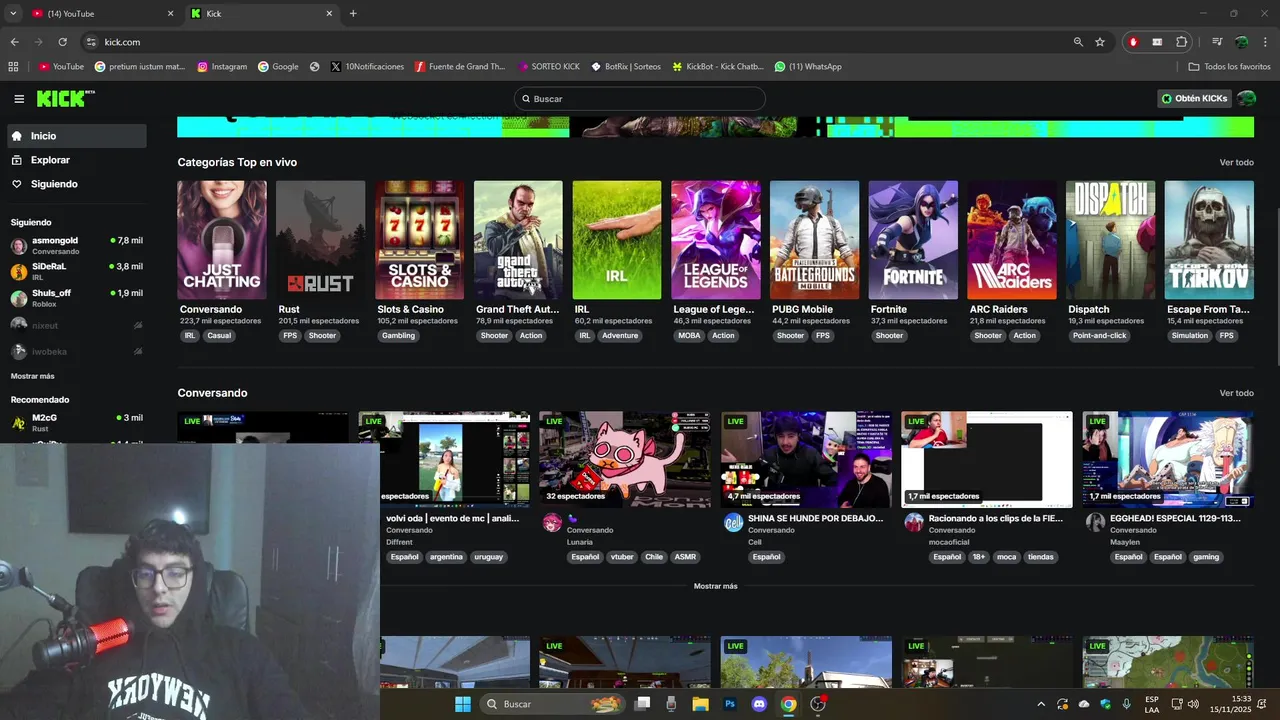Open the Chrome extensions puzzle icon
The width and height of the screenshot is (1280, 720).
pos(1182,42)
